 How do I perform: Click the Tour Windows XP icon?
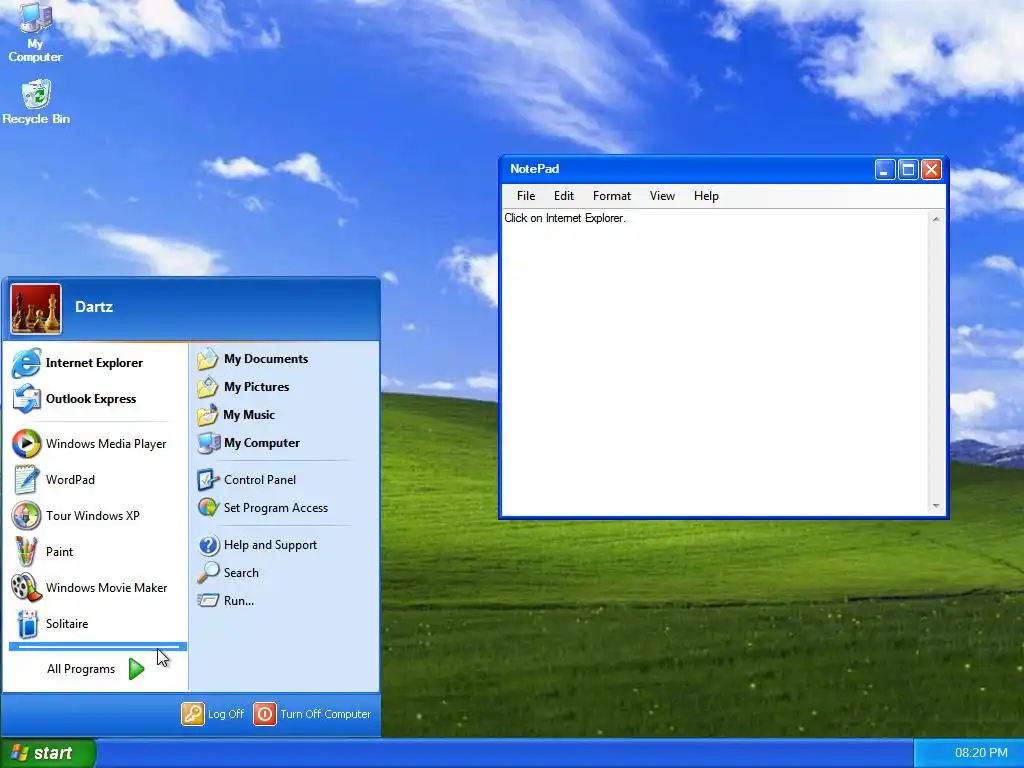26,515
